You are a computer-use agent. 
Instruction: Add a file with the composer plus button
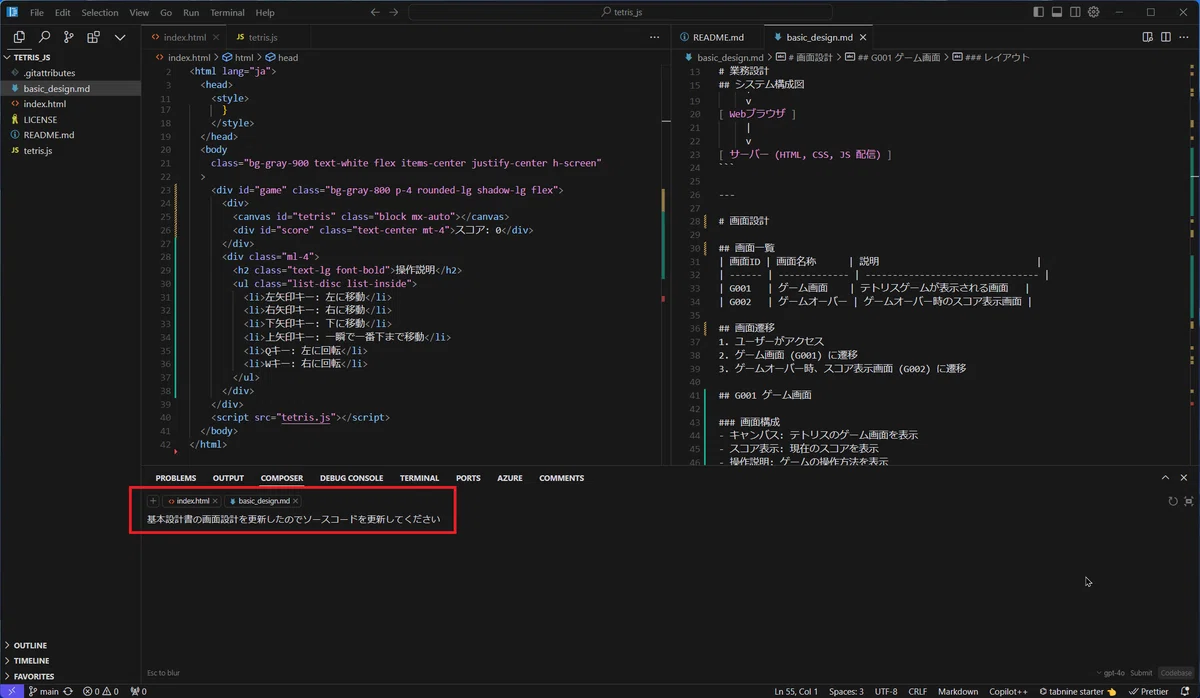pos(153,501)
